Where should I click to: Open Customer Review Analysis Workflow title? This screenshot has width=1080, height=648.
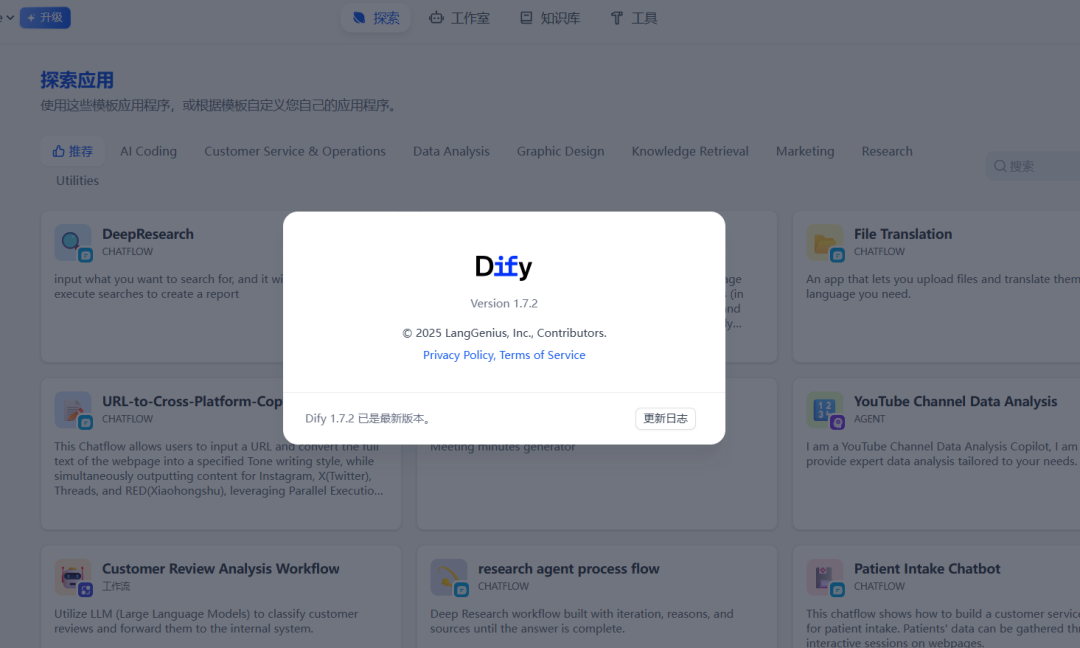click(x=220, y=569)
